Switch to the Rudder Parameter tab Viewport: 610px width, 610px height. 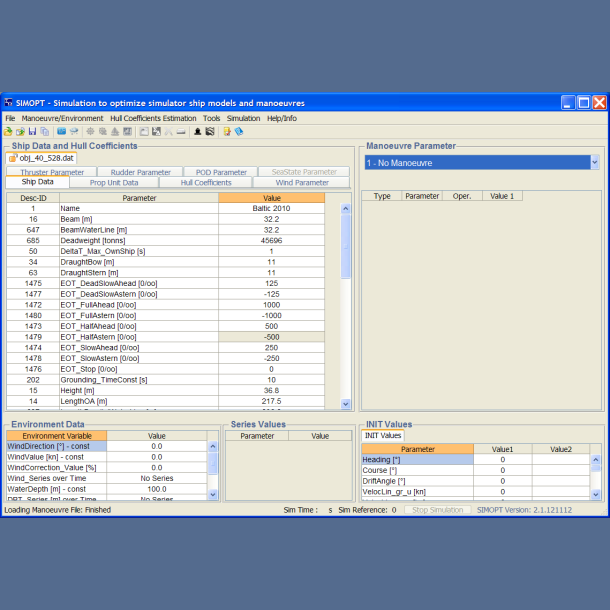pos(140,172)
